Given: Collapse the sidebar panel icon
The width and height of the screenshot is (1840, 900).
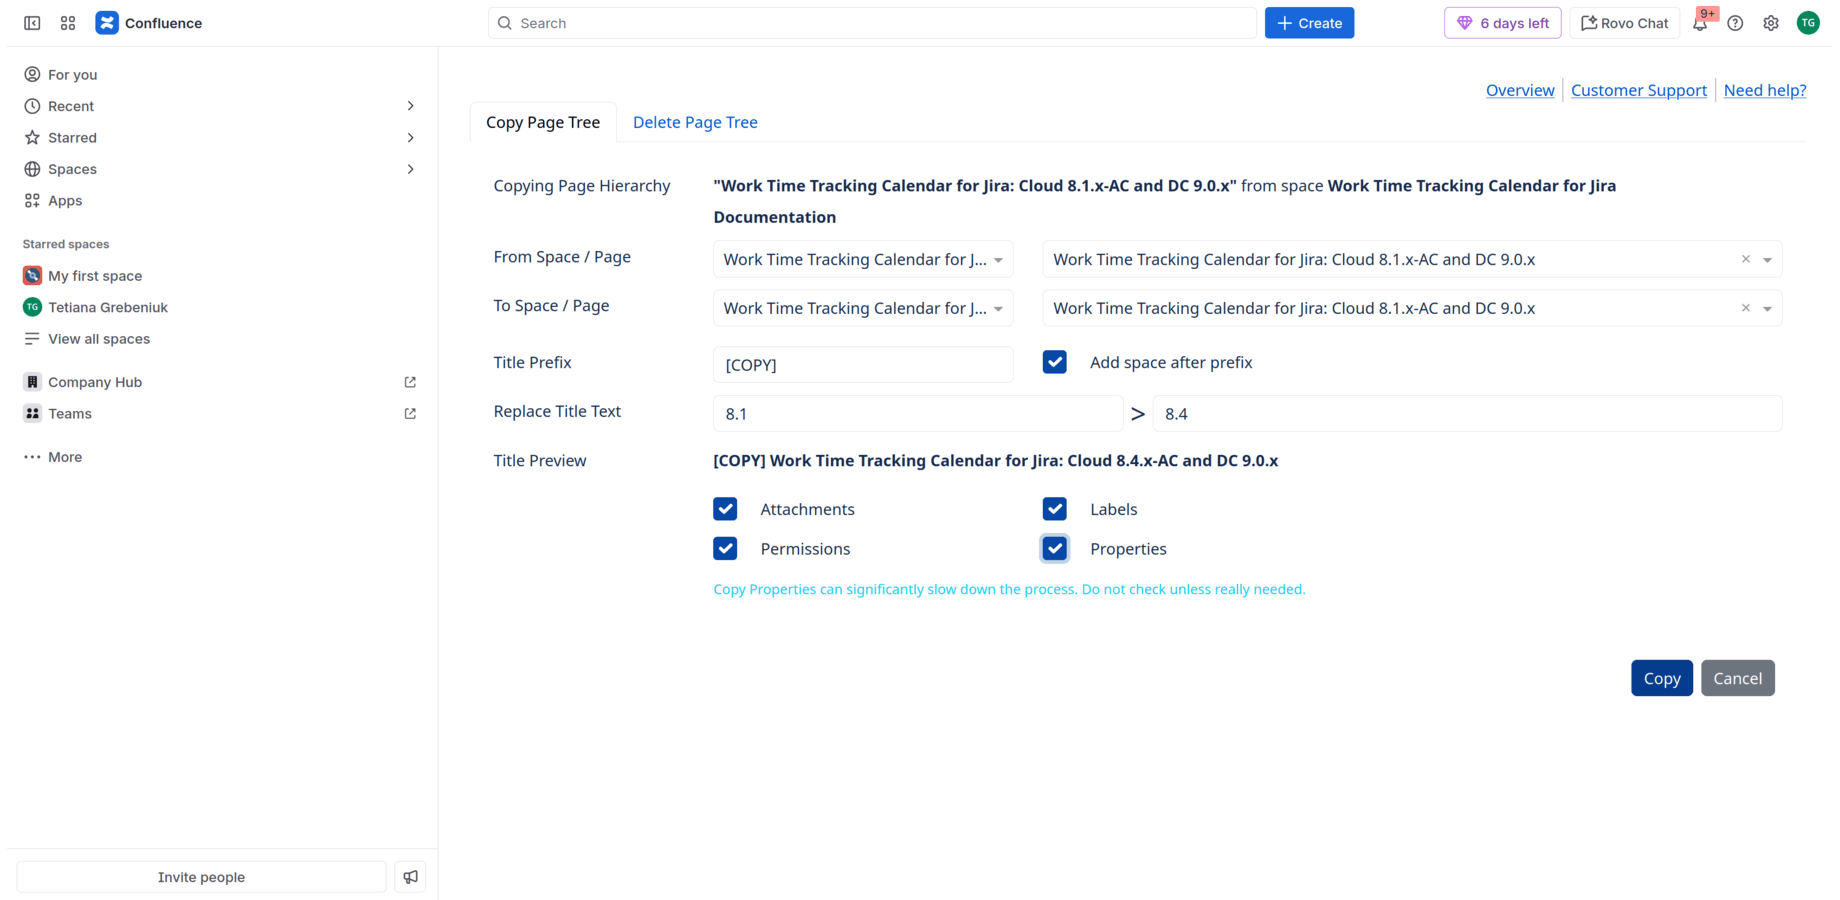Looking at the screenshot, I should [x=32, y=23].
